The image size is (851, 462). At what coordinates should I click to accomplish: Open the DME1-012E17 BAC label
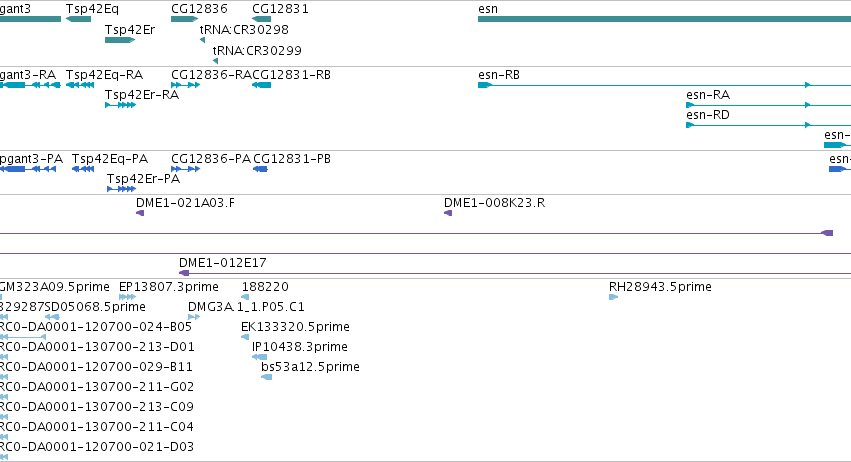tap(223, 263)
